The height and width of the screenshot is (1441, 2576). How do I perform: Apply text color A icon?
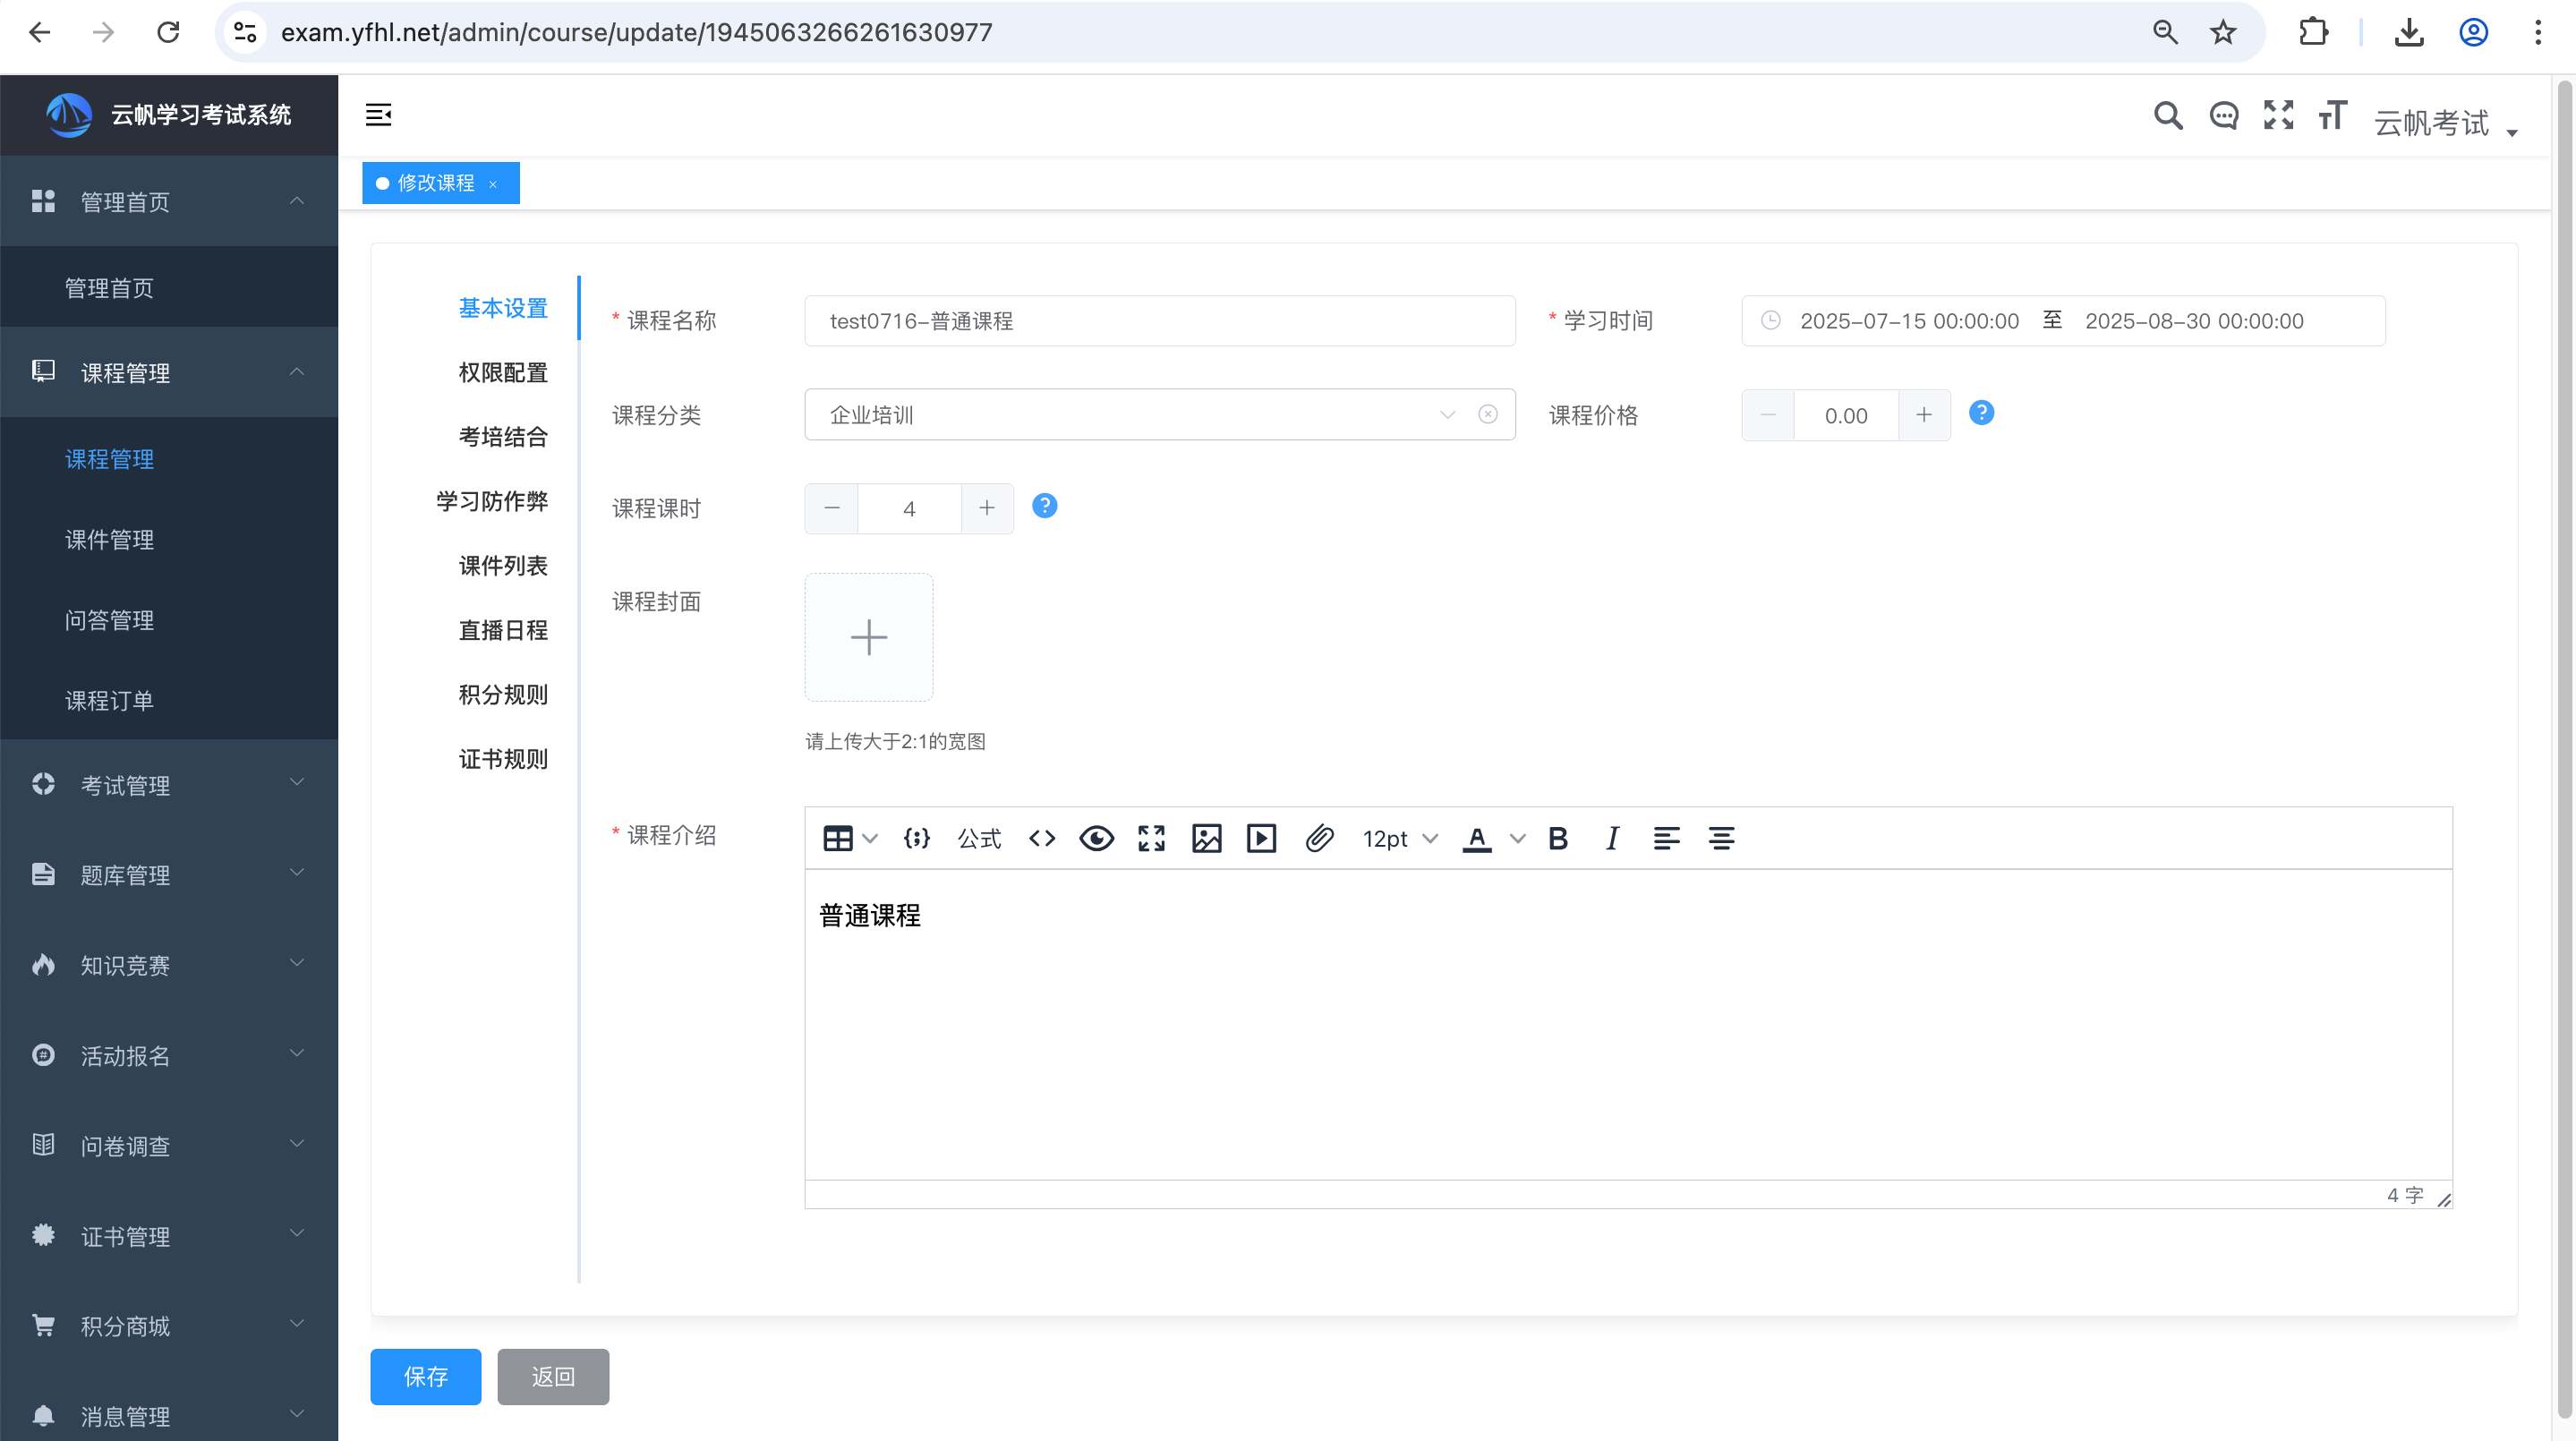point(1477,838)
